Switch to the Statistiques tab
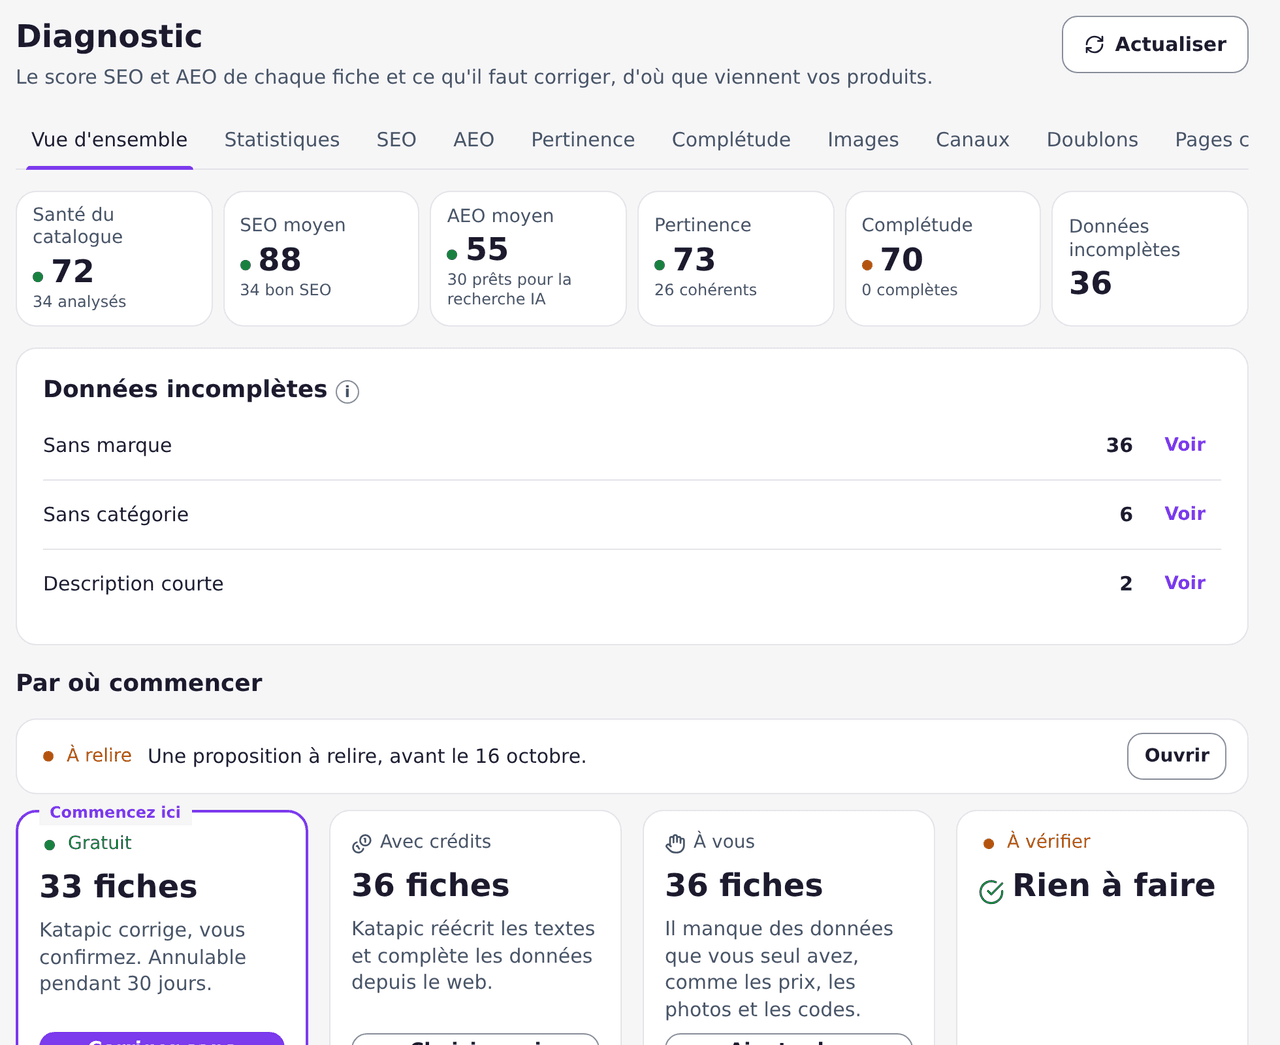1280x1045 pixels. (282, 140)
